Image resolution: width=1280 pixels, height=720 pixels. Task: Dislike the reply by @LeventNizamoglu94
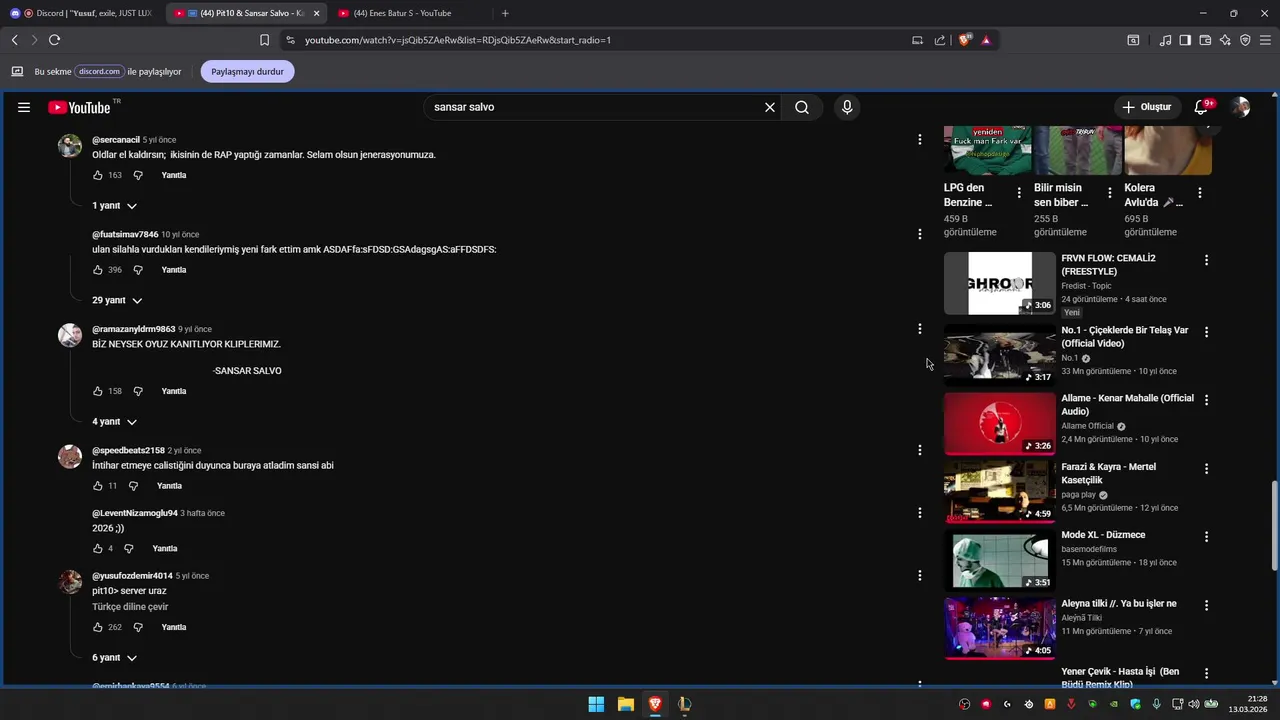pos(129,549)
